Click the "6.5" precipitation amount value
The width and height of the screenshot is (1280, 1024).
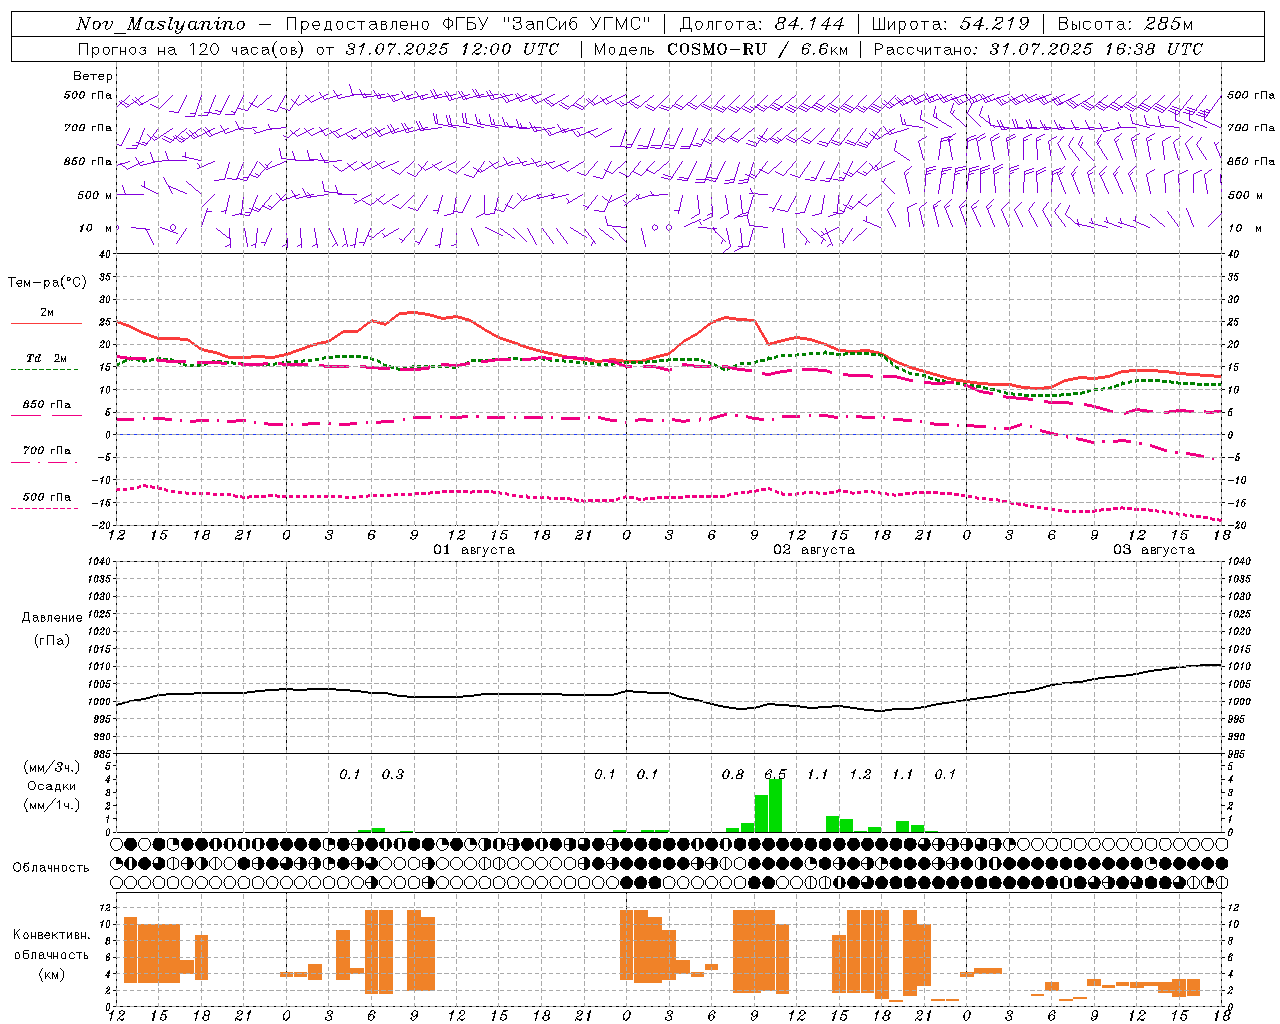coord(775,774)
